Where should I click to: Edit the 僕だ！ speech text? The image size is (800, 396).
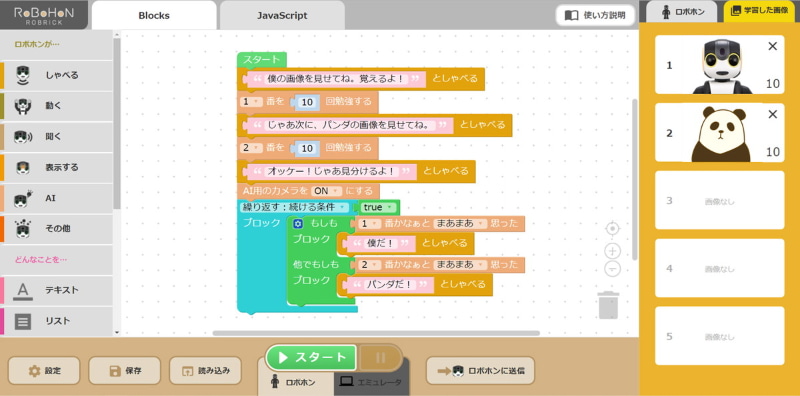tap(381, 243)
